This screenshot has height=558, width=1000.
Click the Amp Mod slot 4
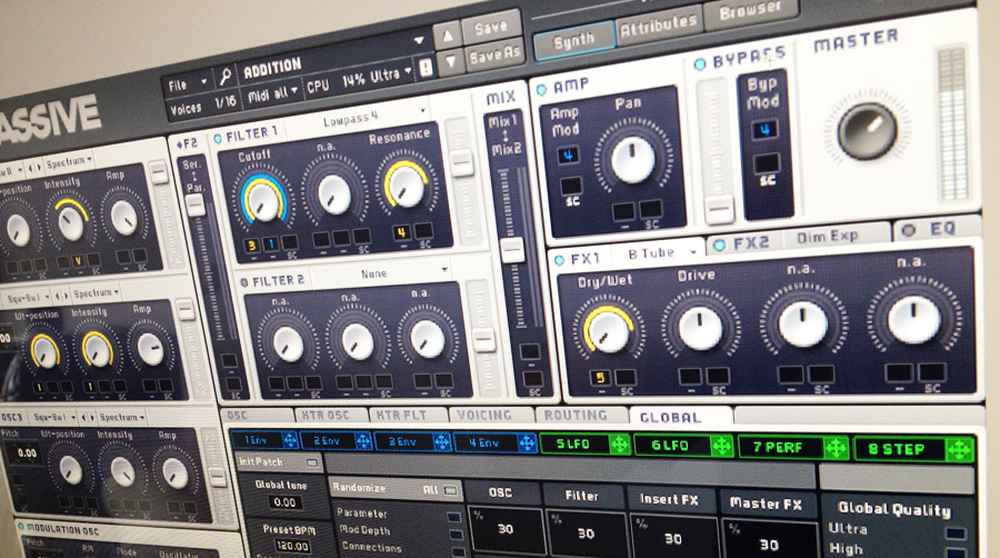click(567, 155)
